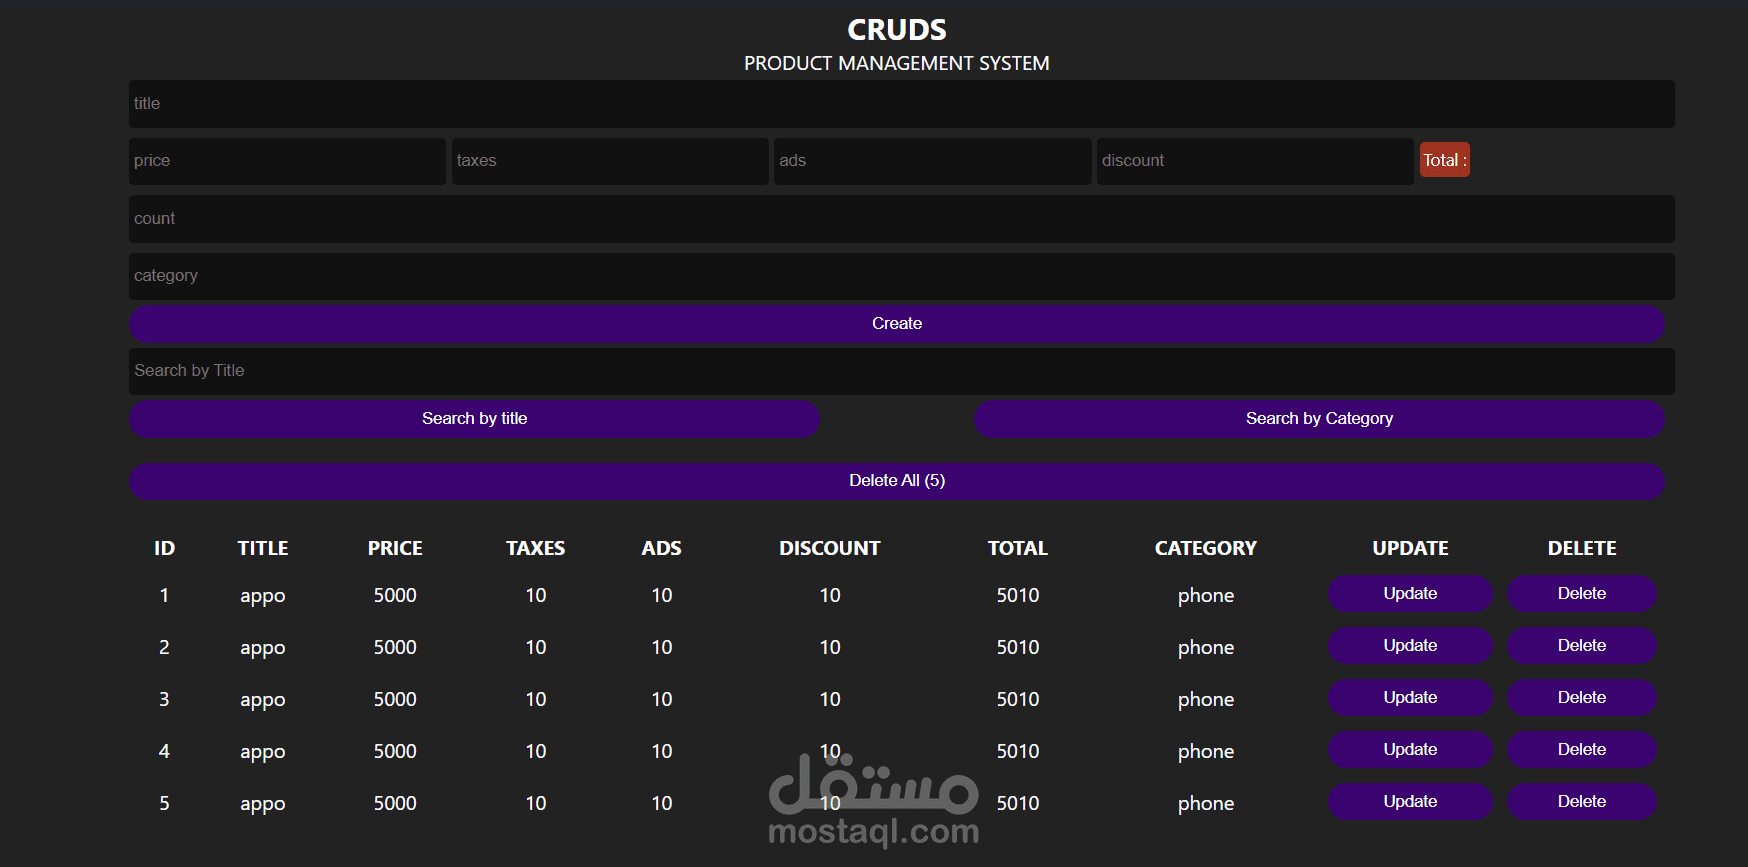1748x867 pixels.
Task: Select the category input field
Action: 901,276
